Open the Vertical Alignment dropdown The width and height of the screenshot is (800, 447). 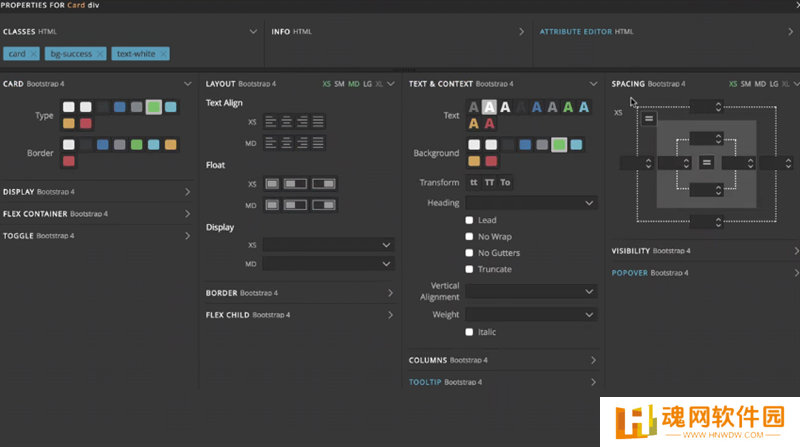coord(531,291)
